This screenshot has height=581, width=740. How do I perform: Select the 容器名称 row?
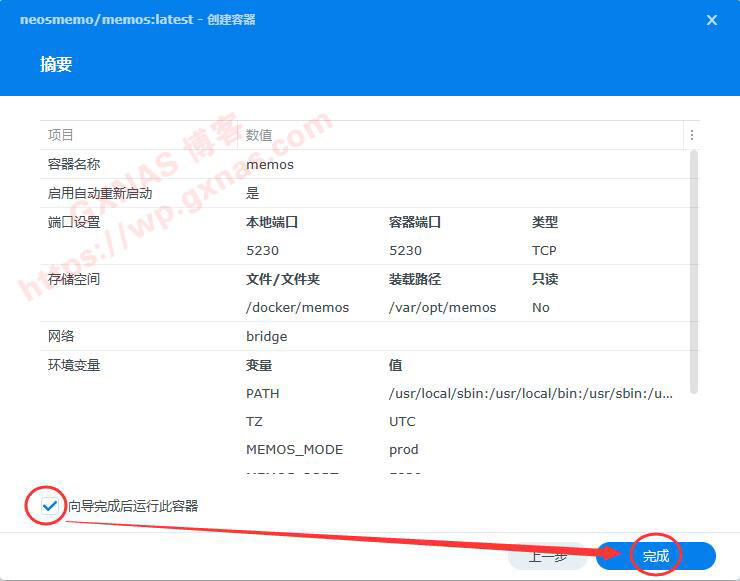tap(74, 164)
